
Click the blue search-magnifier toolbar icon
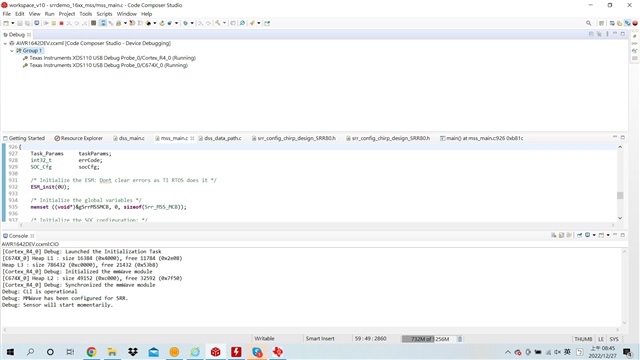(242, 23)
